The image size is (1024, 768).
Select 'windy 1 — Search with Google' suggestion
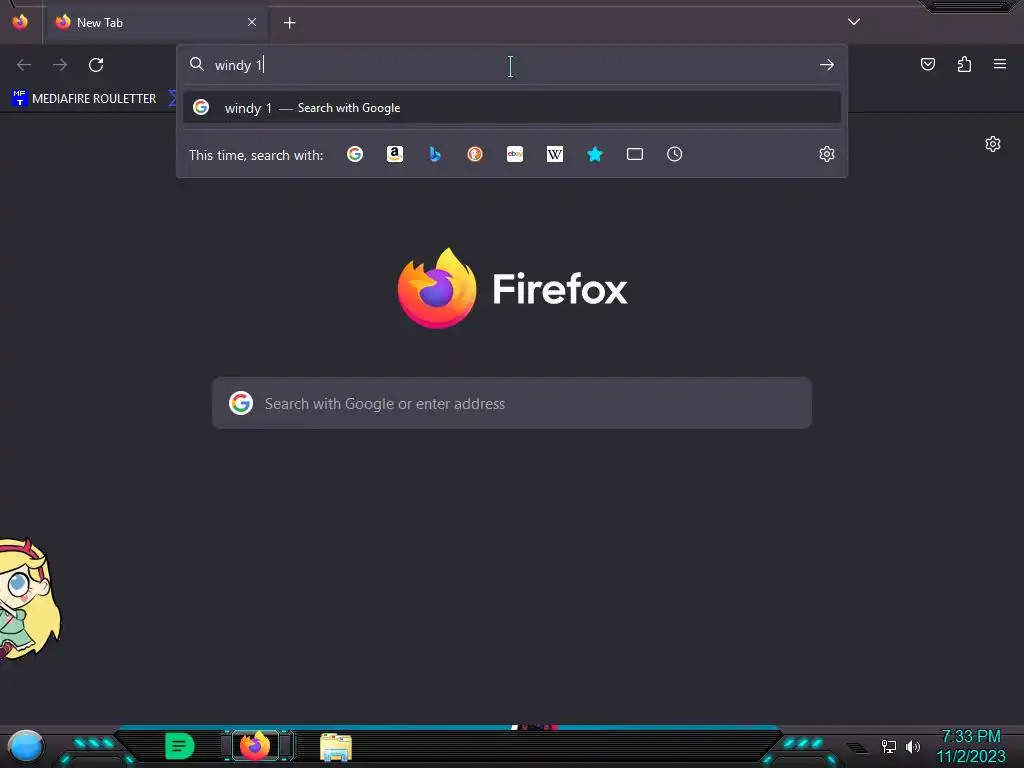(512, 108)
